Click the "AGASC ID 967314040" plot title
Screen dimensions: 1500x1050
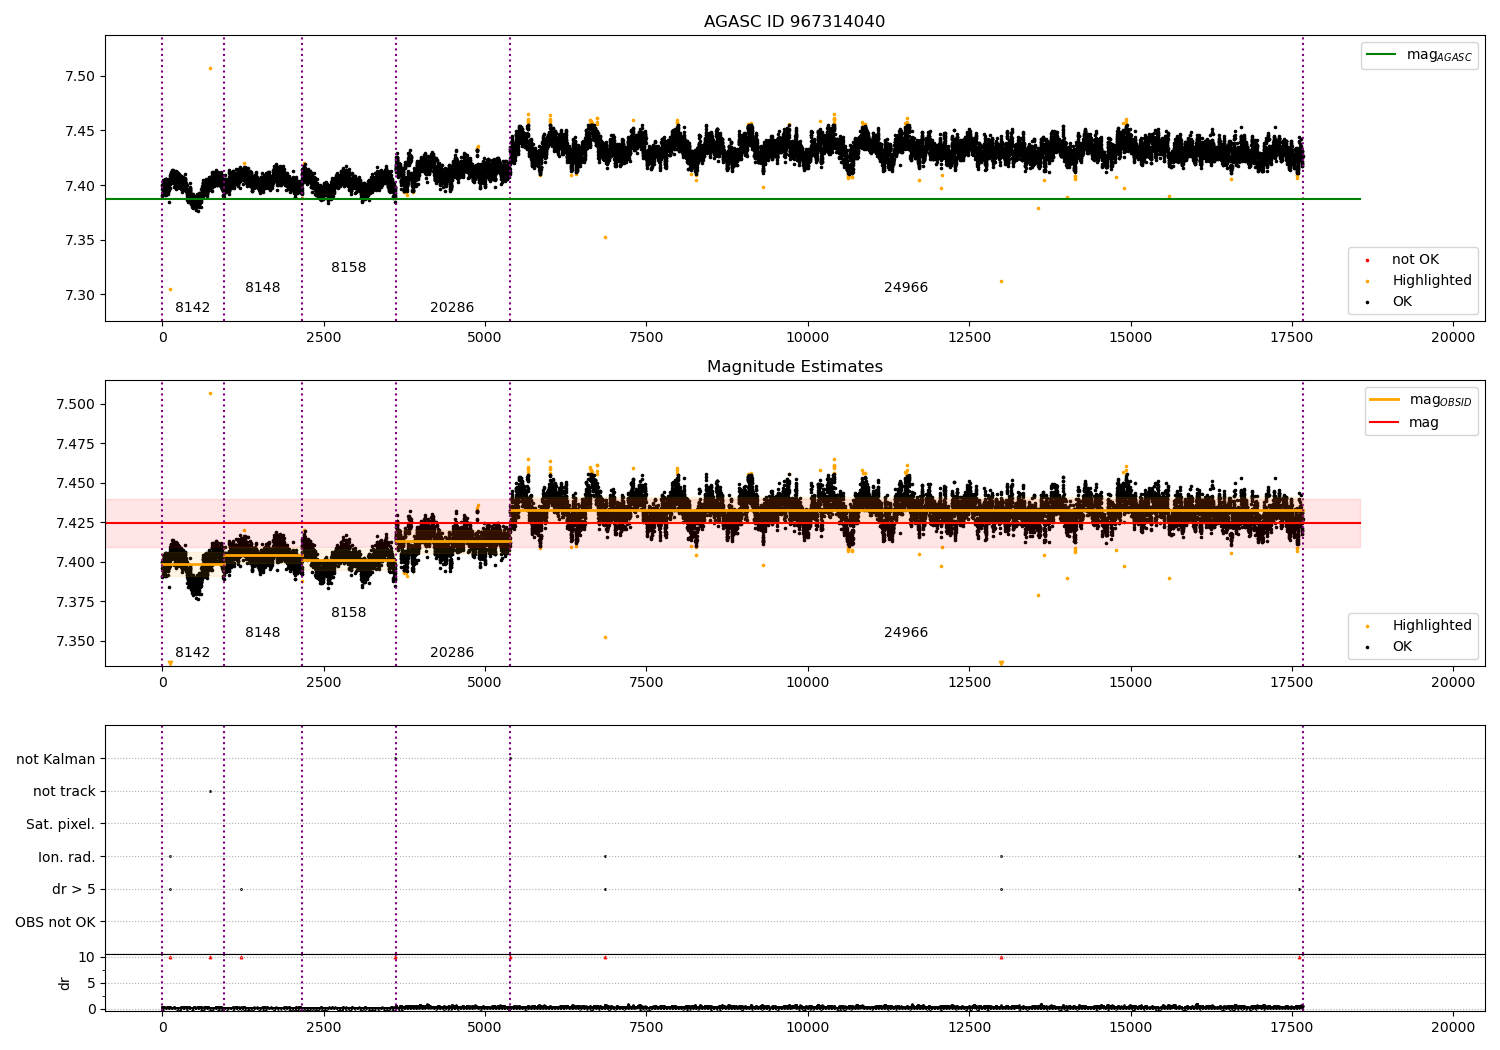[x=794, y=22]
